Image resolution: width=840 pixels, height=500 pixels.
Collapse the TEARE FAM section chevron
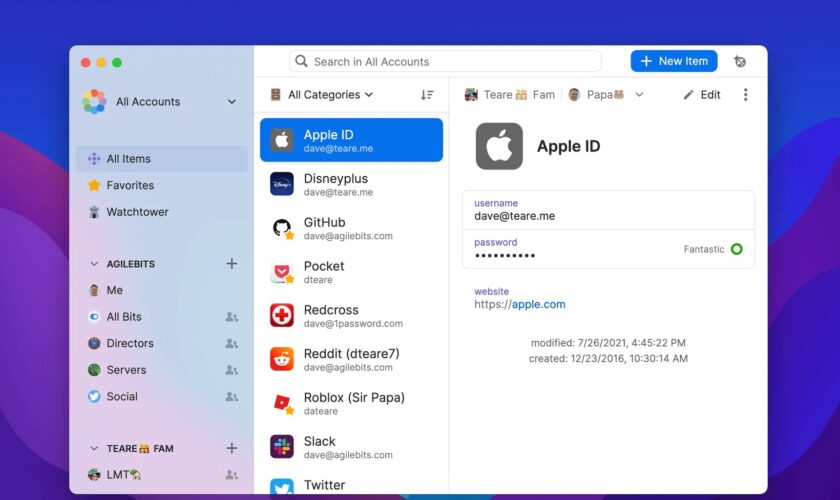[94, 448]
